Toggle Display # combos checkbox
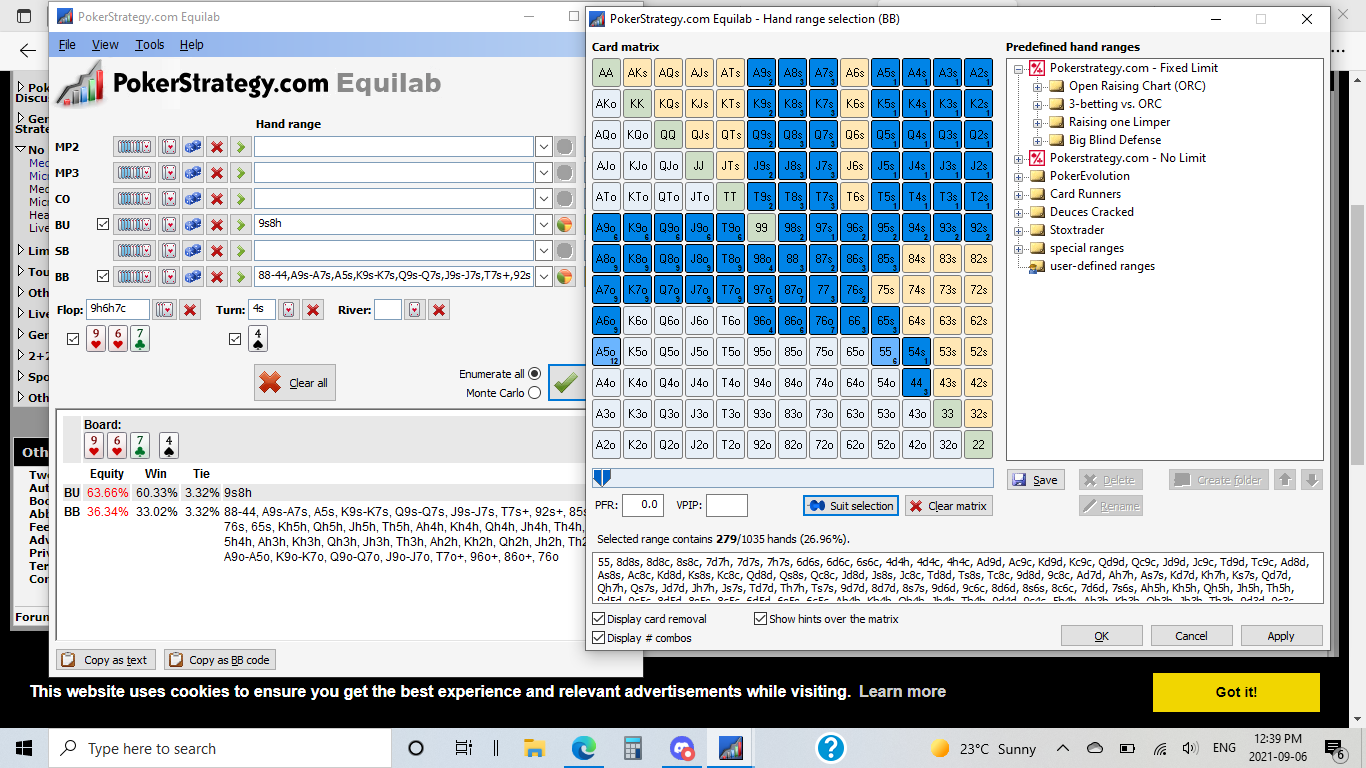Viewport: 1366px width, 768px height. click(599, 638)
